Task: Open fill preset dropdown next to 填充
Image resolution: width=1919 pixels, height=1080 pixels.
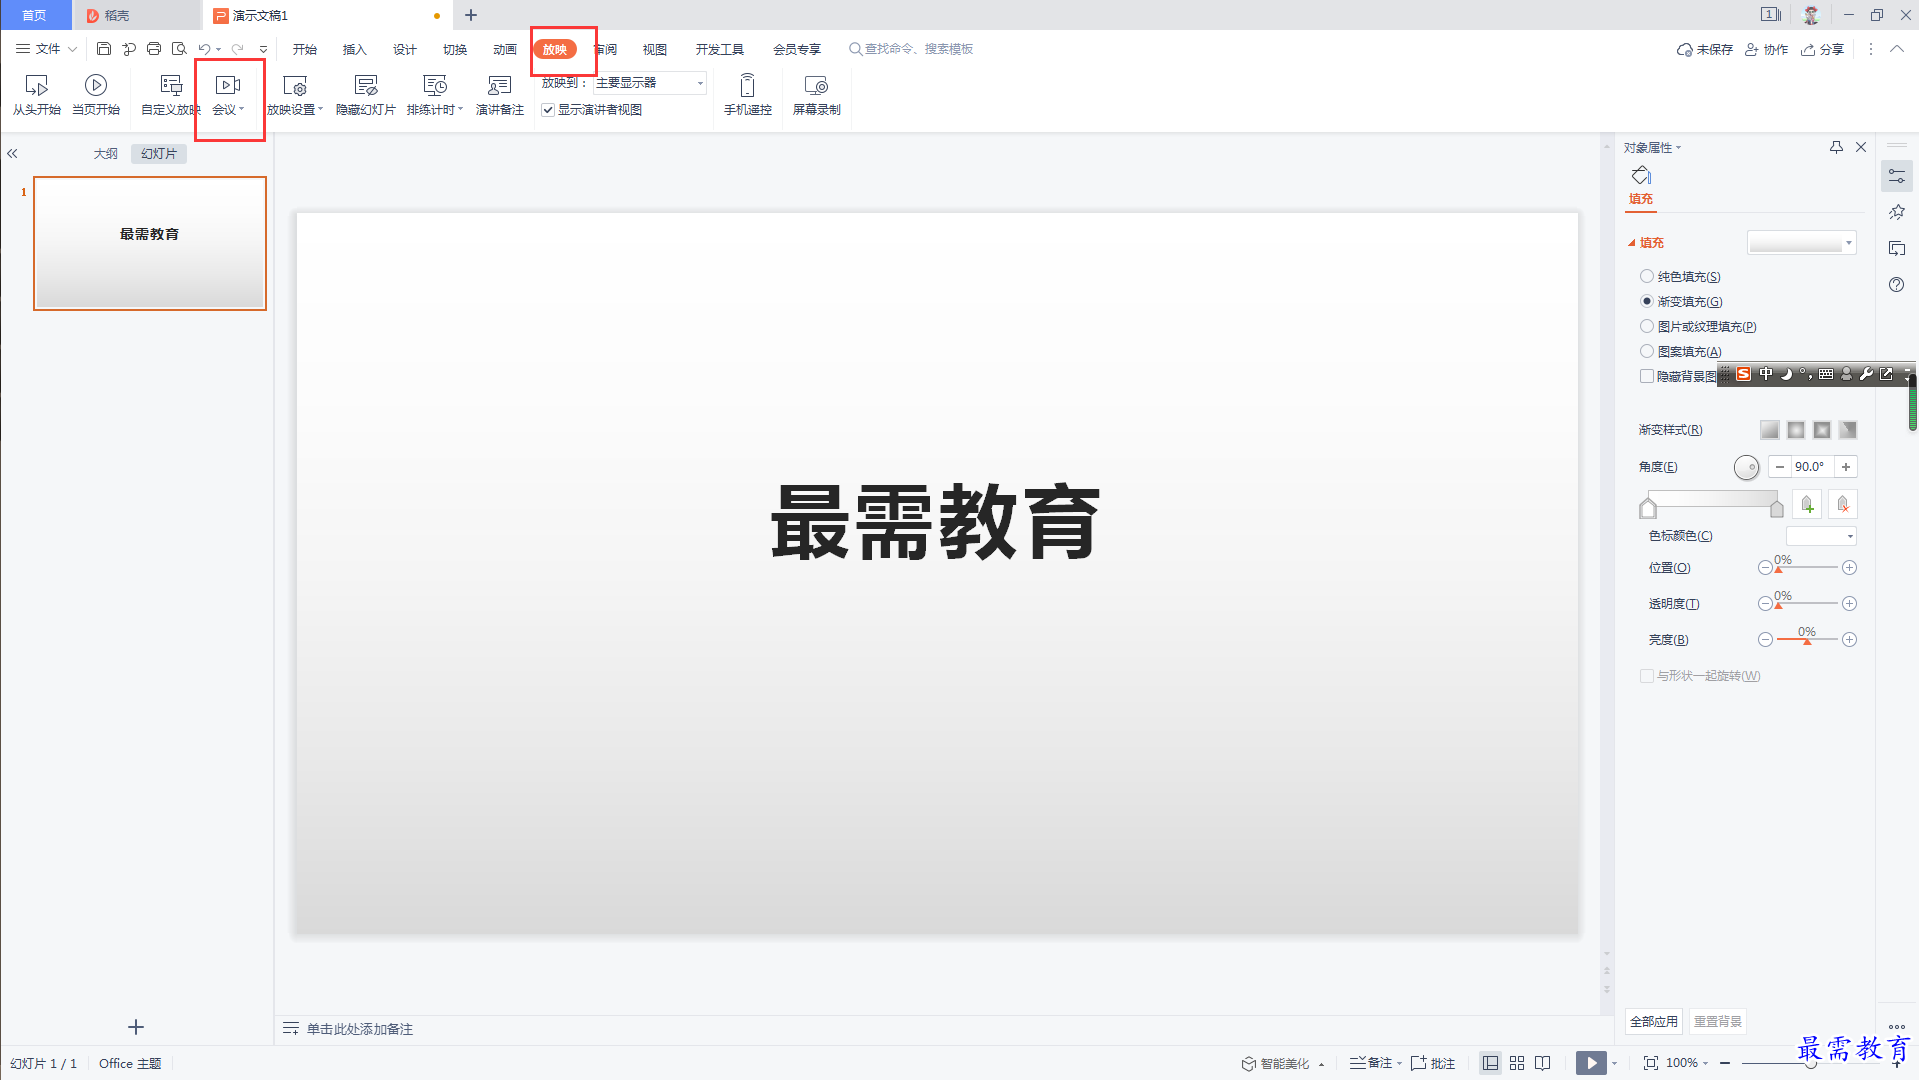Action: coord(1801,243)
